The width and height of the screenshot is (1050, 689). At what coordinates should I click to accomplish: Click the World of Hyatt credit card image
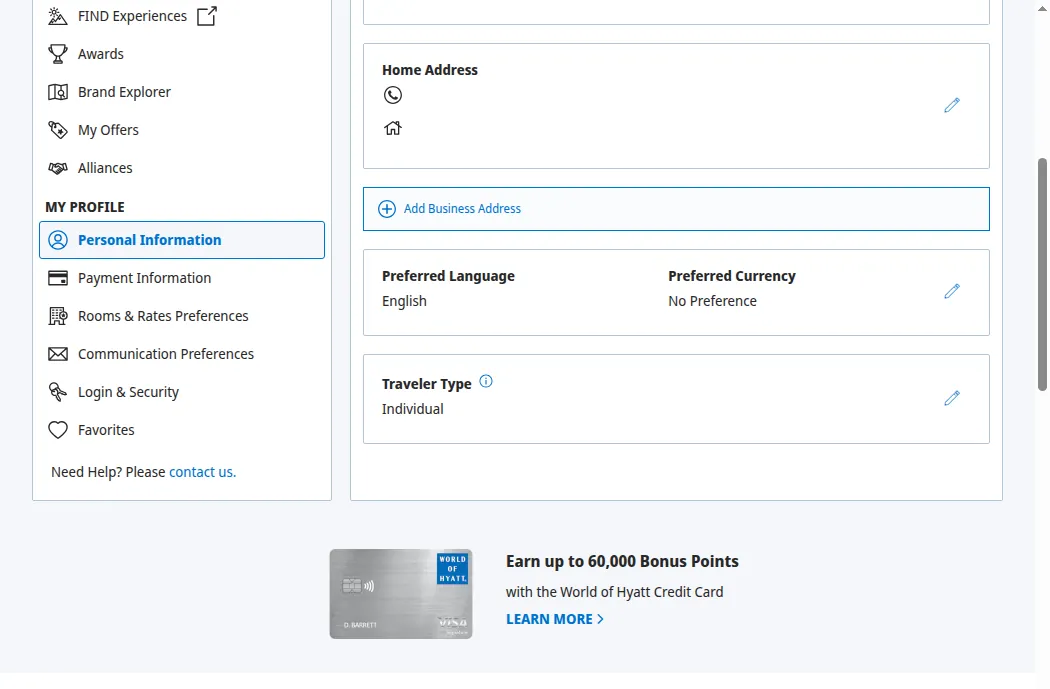[x=400, y=594]
